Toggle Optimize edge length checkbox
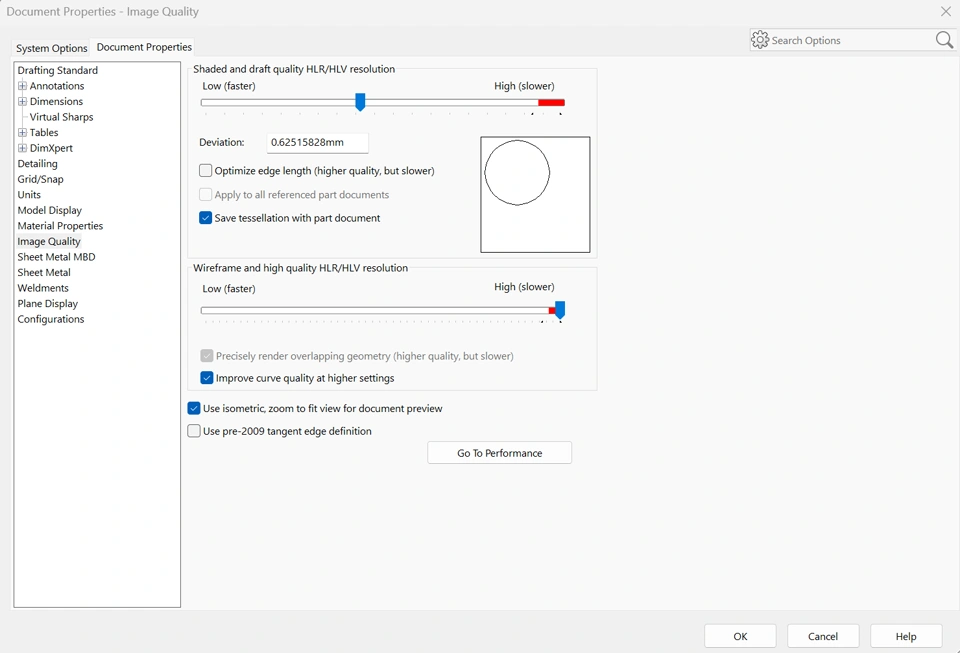The image size is (960, 653). click(206, 171)
